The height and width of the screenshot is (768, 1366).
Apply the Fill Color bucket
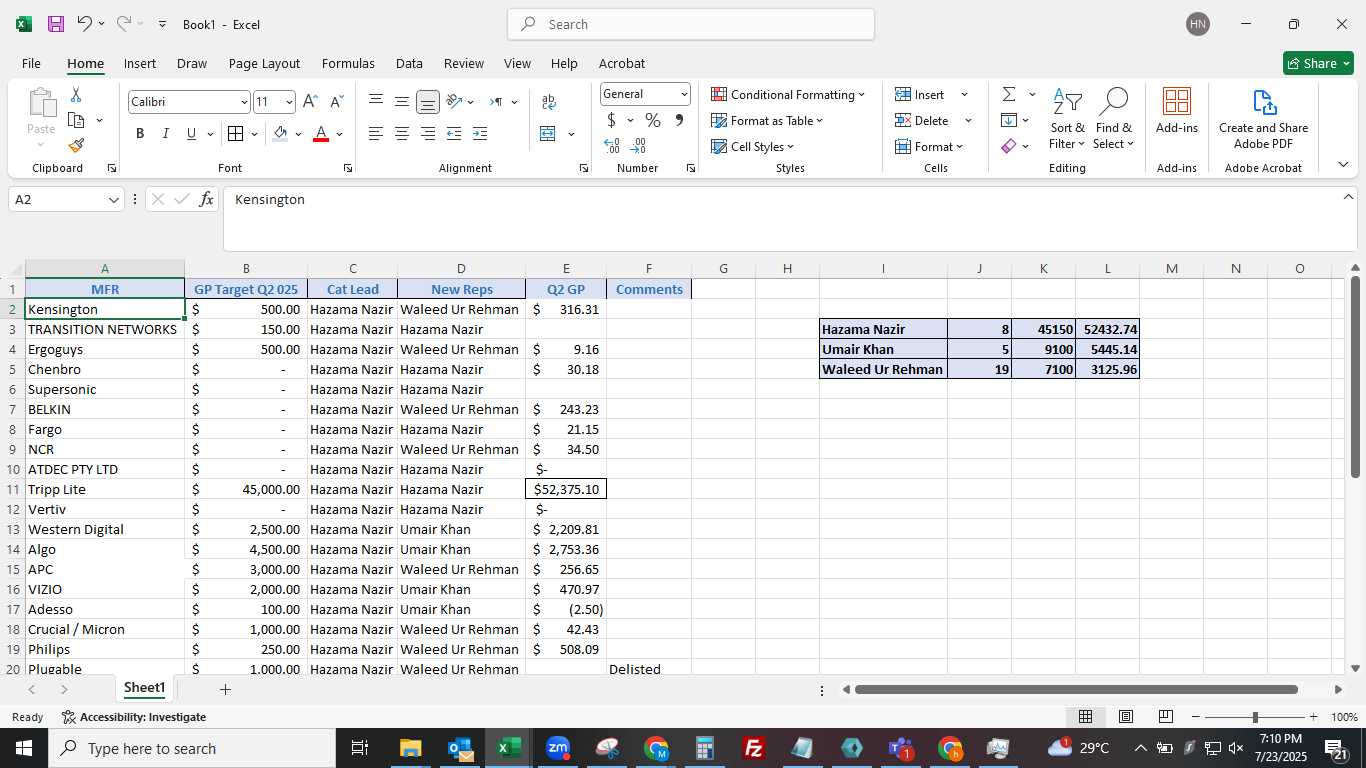(280, 133)
